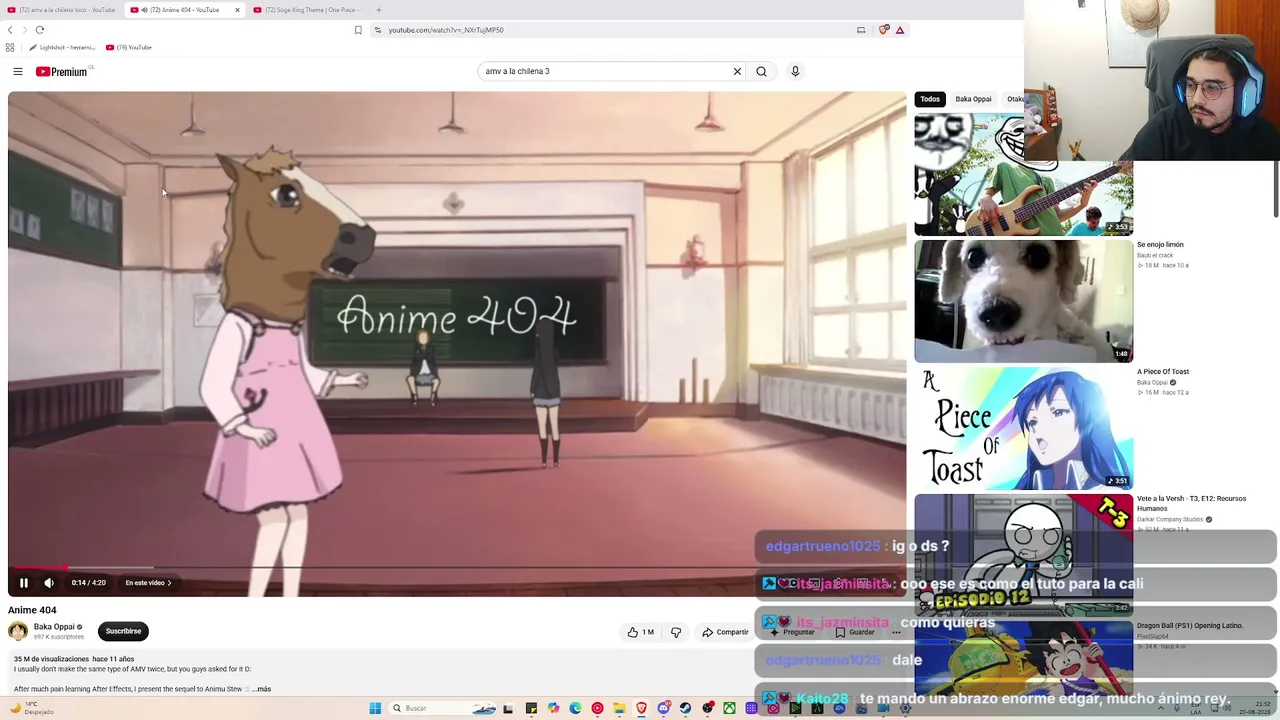Screen dimensions: 1280x720
Task: Open the '(79) YouTube' bookmark
Action: pyautogui.click(x=129, y=47)
